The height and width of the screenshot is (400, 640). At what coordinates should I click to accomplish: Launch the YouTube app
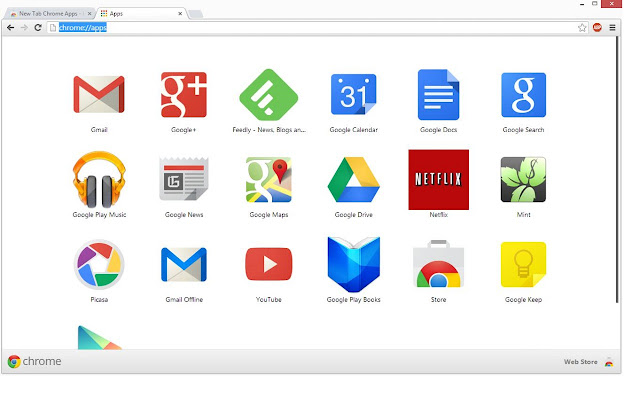coord(269,265)
